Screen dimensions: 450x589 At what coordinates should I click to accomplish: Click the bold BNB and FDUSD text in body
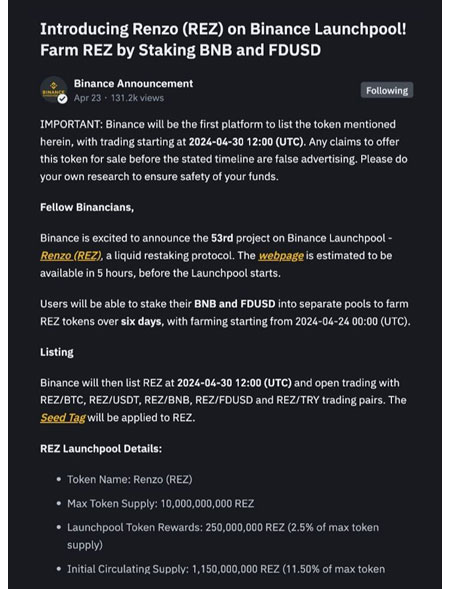(235, 304)
